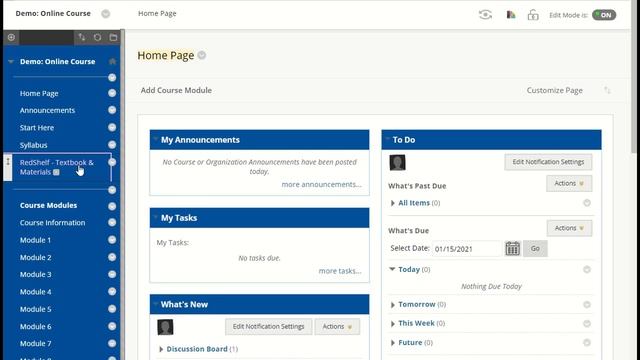640x360 pixels.
Task: Open the Home Page title options chevron
Action: 202,55
